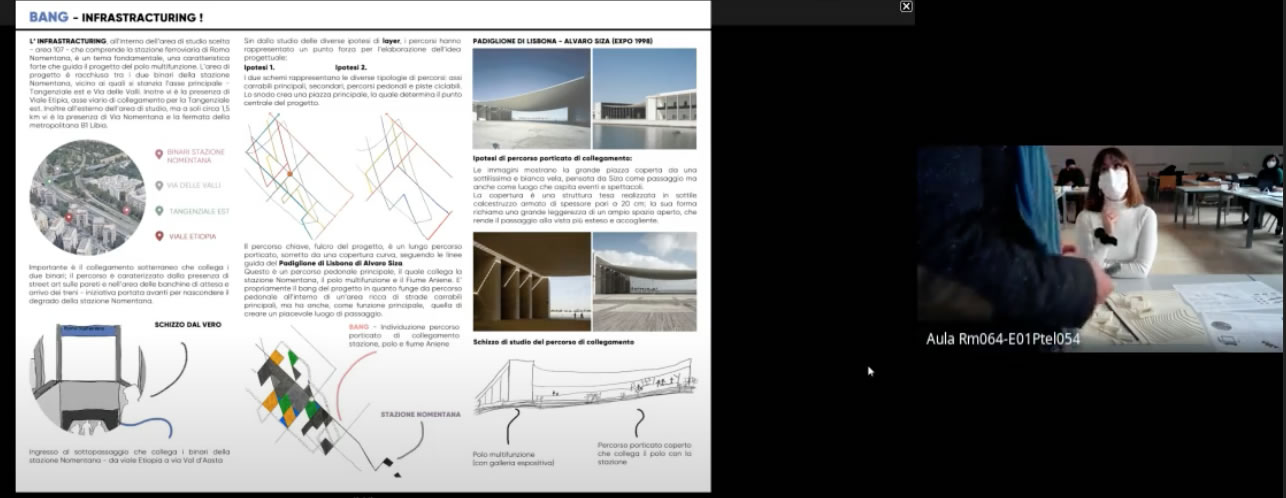Select the Via delle Valli pin icon

click(x=159, y=185)
